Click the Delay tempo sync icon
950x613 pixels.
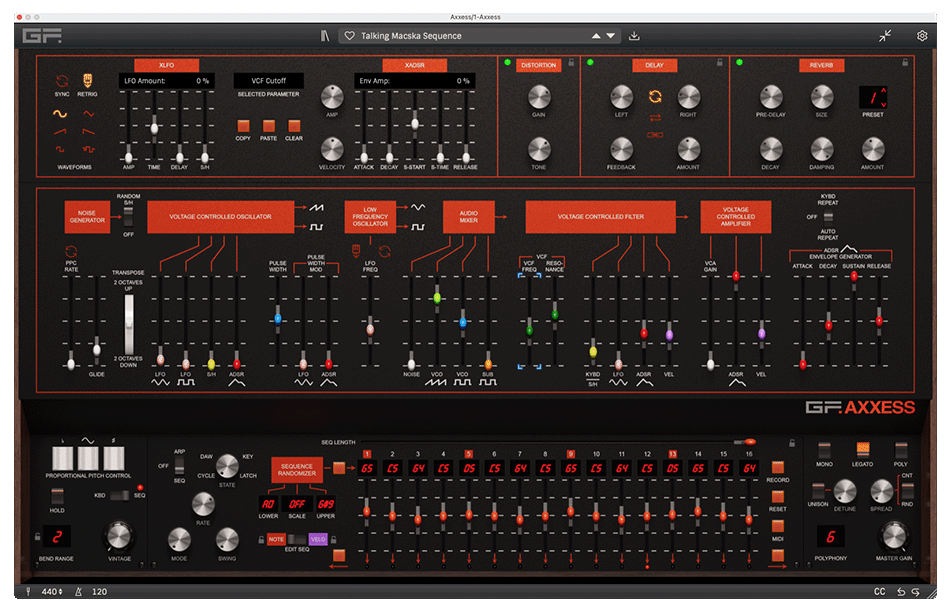tap(655, 96)
